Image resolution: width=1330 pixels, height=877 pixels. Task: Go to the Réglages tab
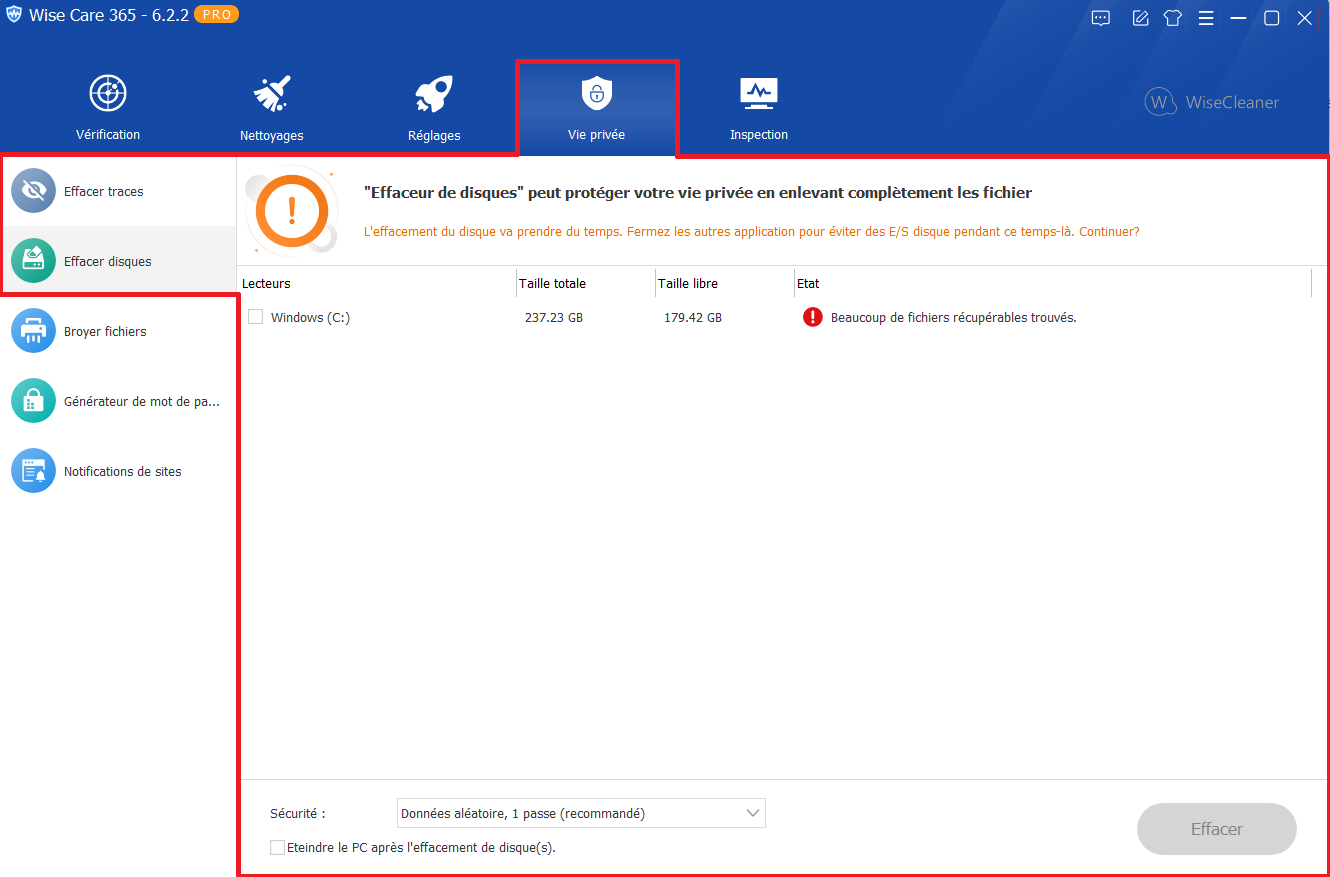pyautogui.click(x=434, y=108)
